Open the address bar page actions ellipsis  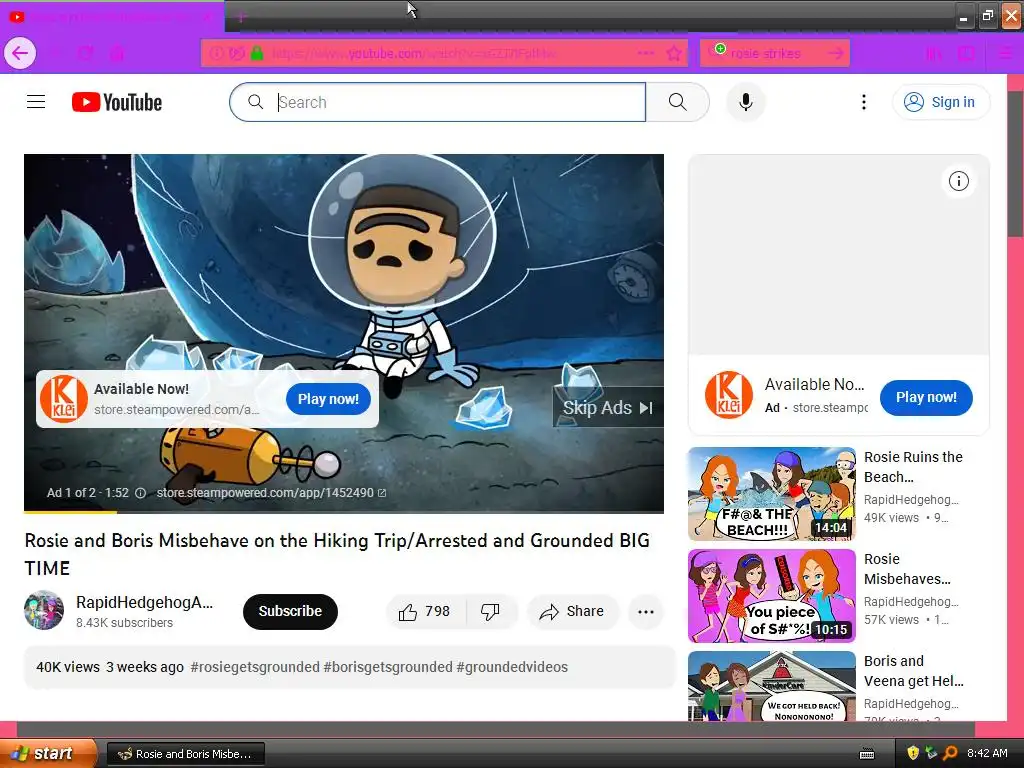coord(646,54)
